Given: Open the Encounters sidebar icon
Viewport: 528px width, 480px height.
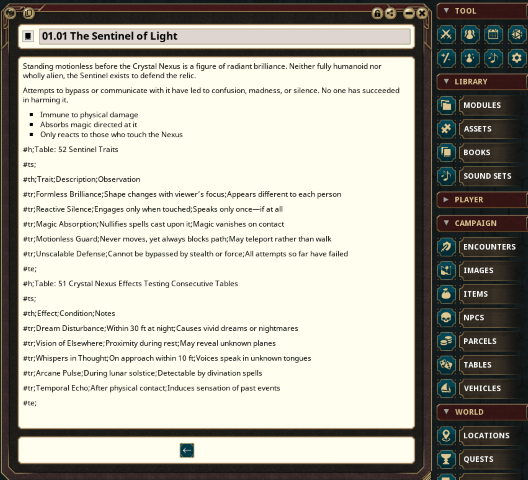Looking at the screenshot, I should pos(446,247).
